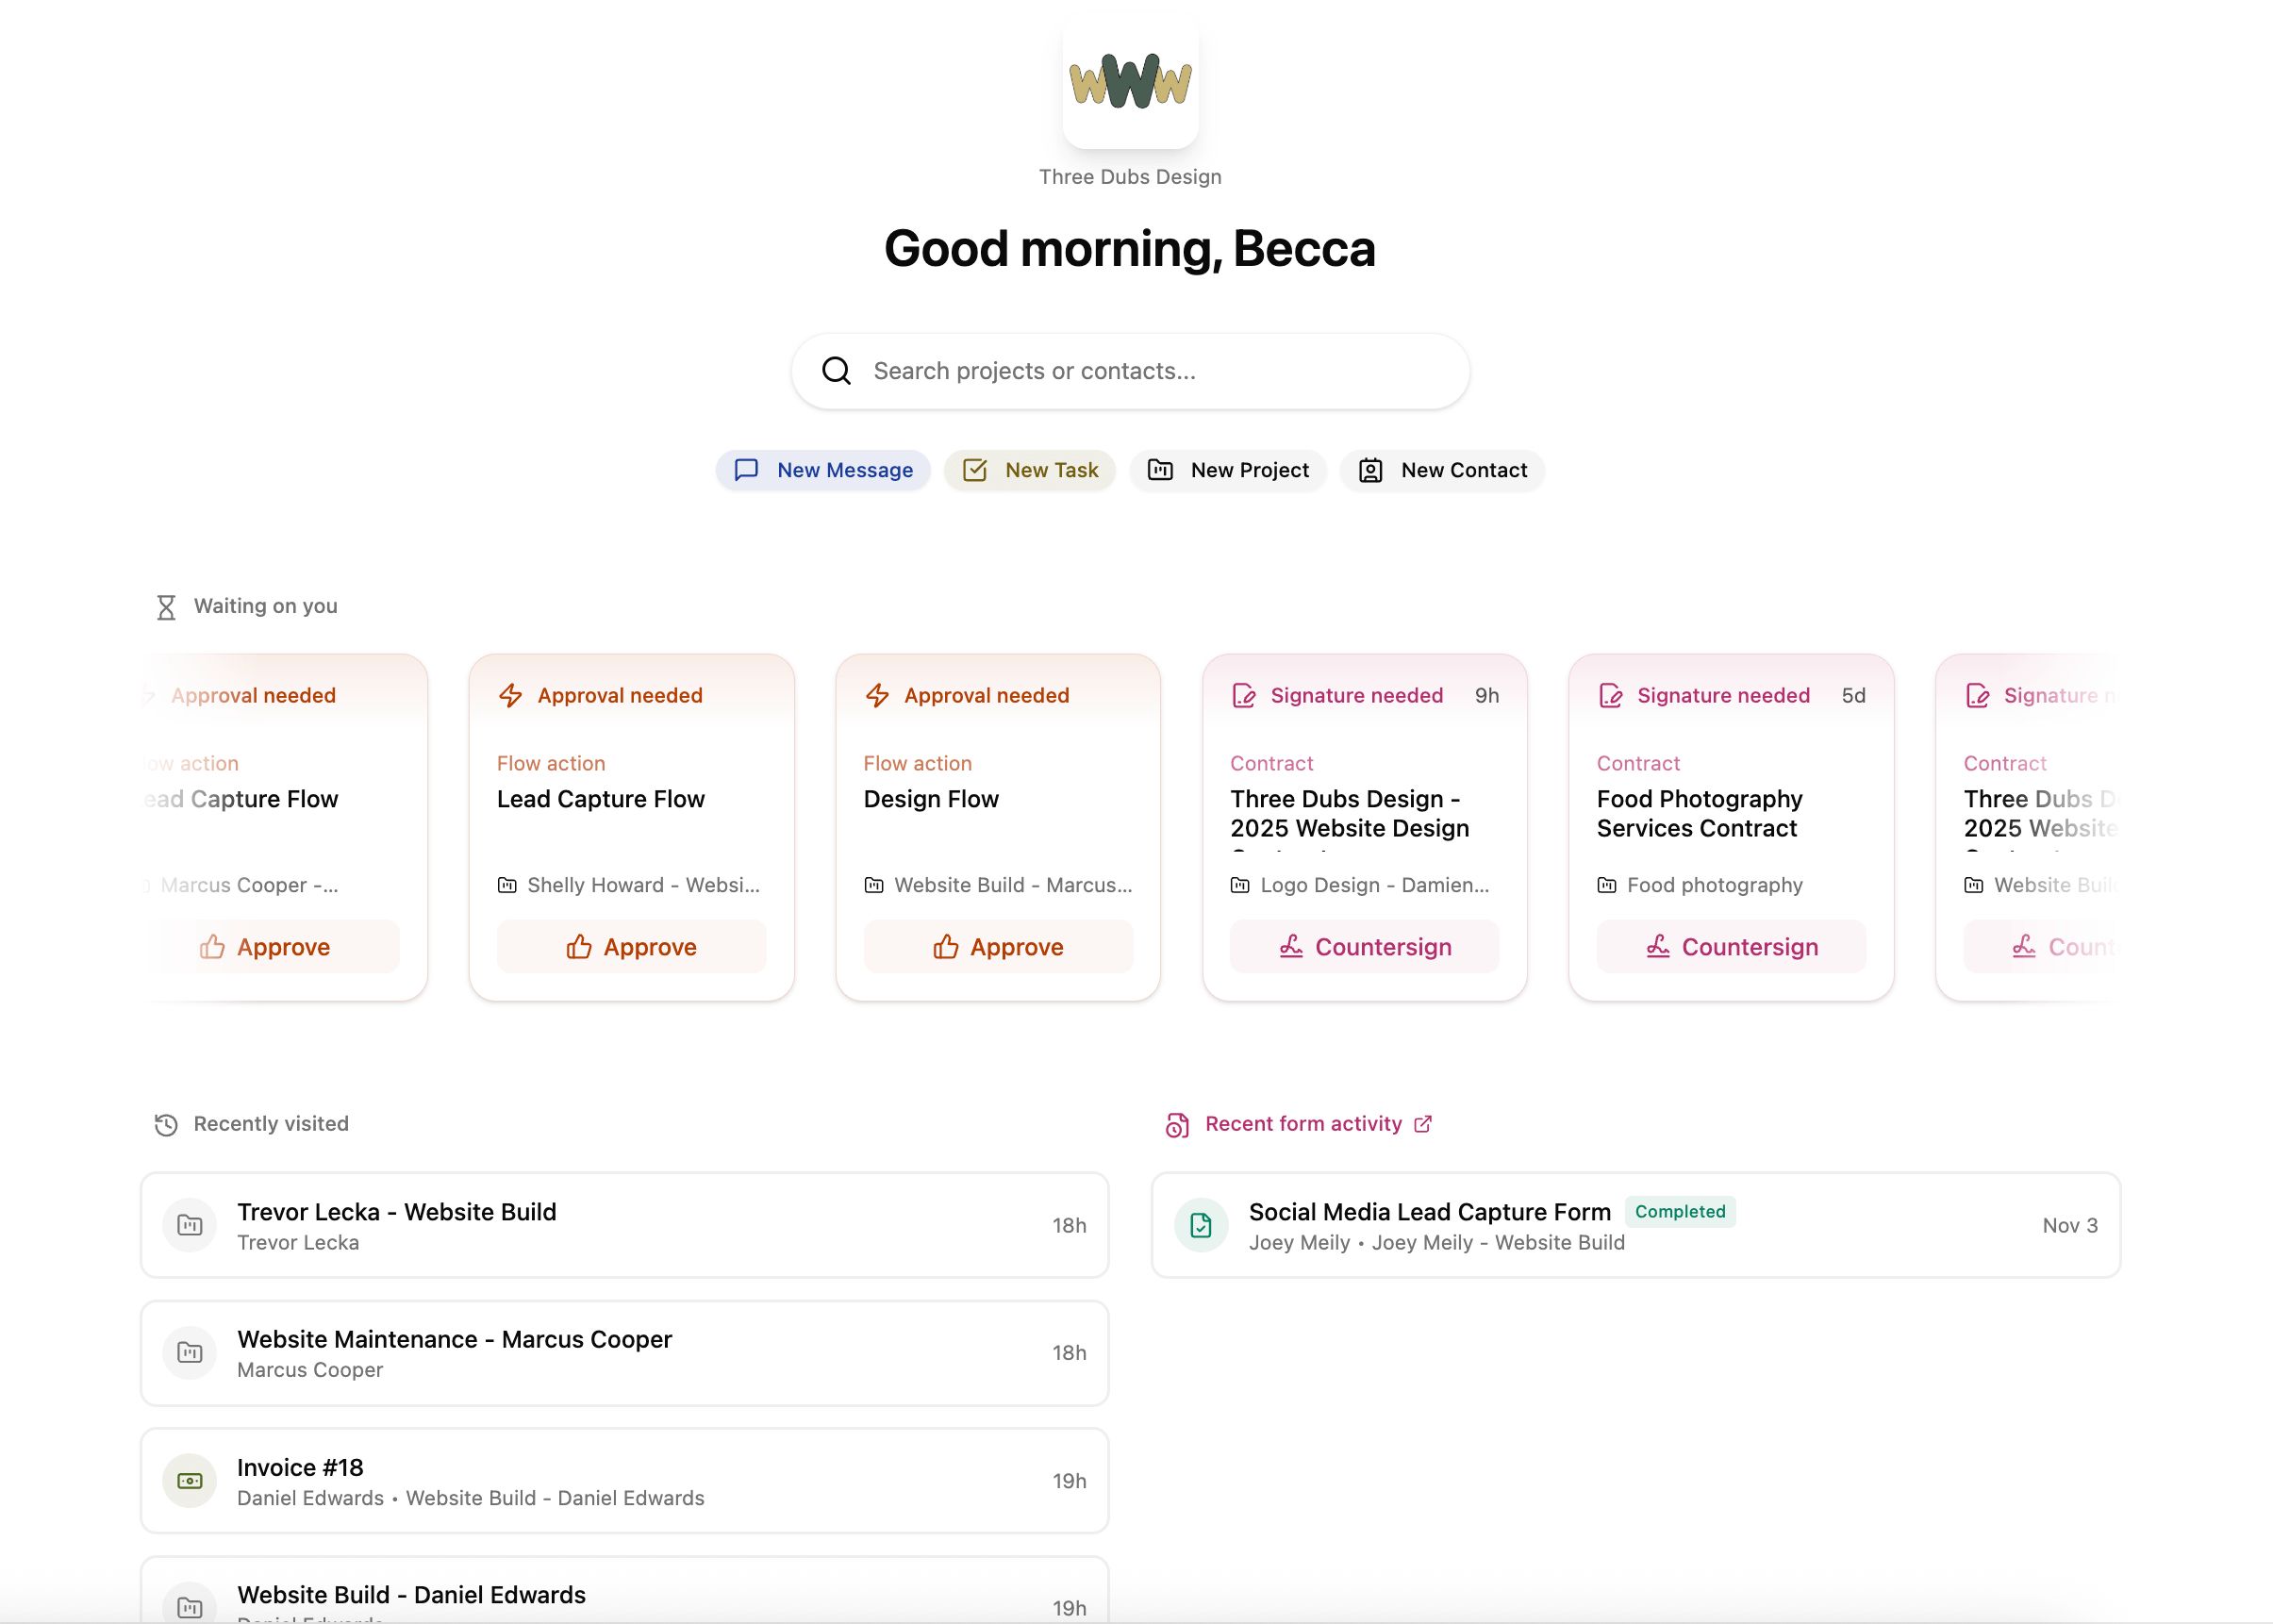This screenshot has height=1624, width=2273.
Task: Start a New Project
Action: click(1227, 469)
